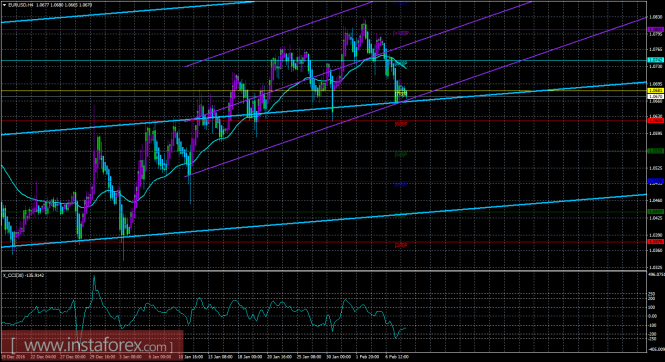Select the yellow 1.0681 price tag

click(x=656, y=91)
